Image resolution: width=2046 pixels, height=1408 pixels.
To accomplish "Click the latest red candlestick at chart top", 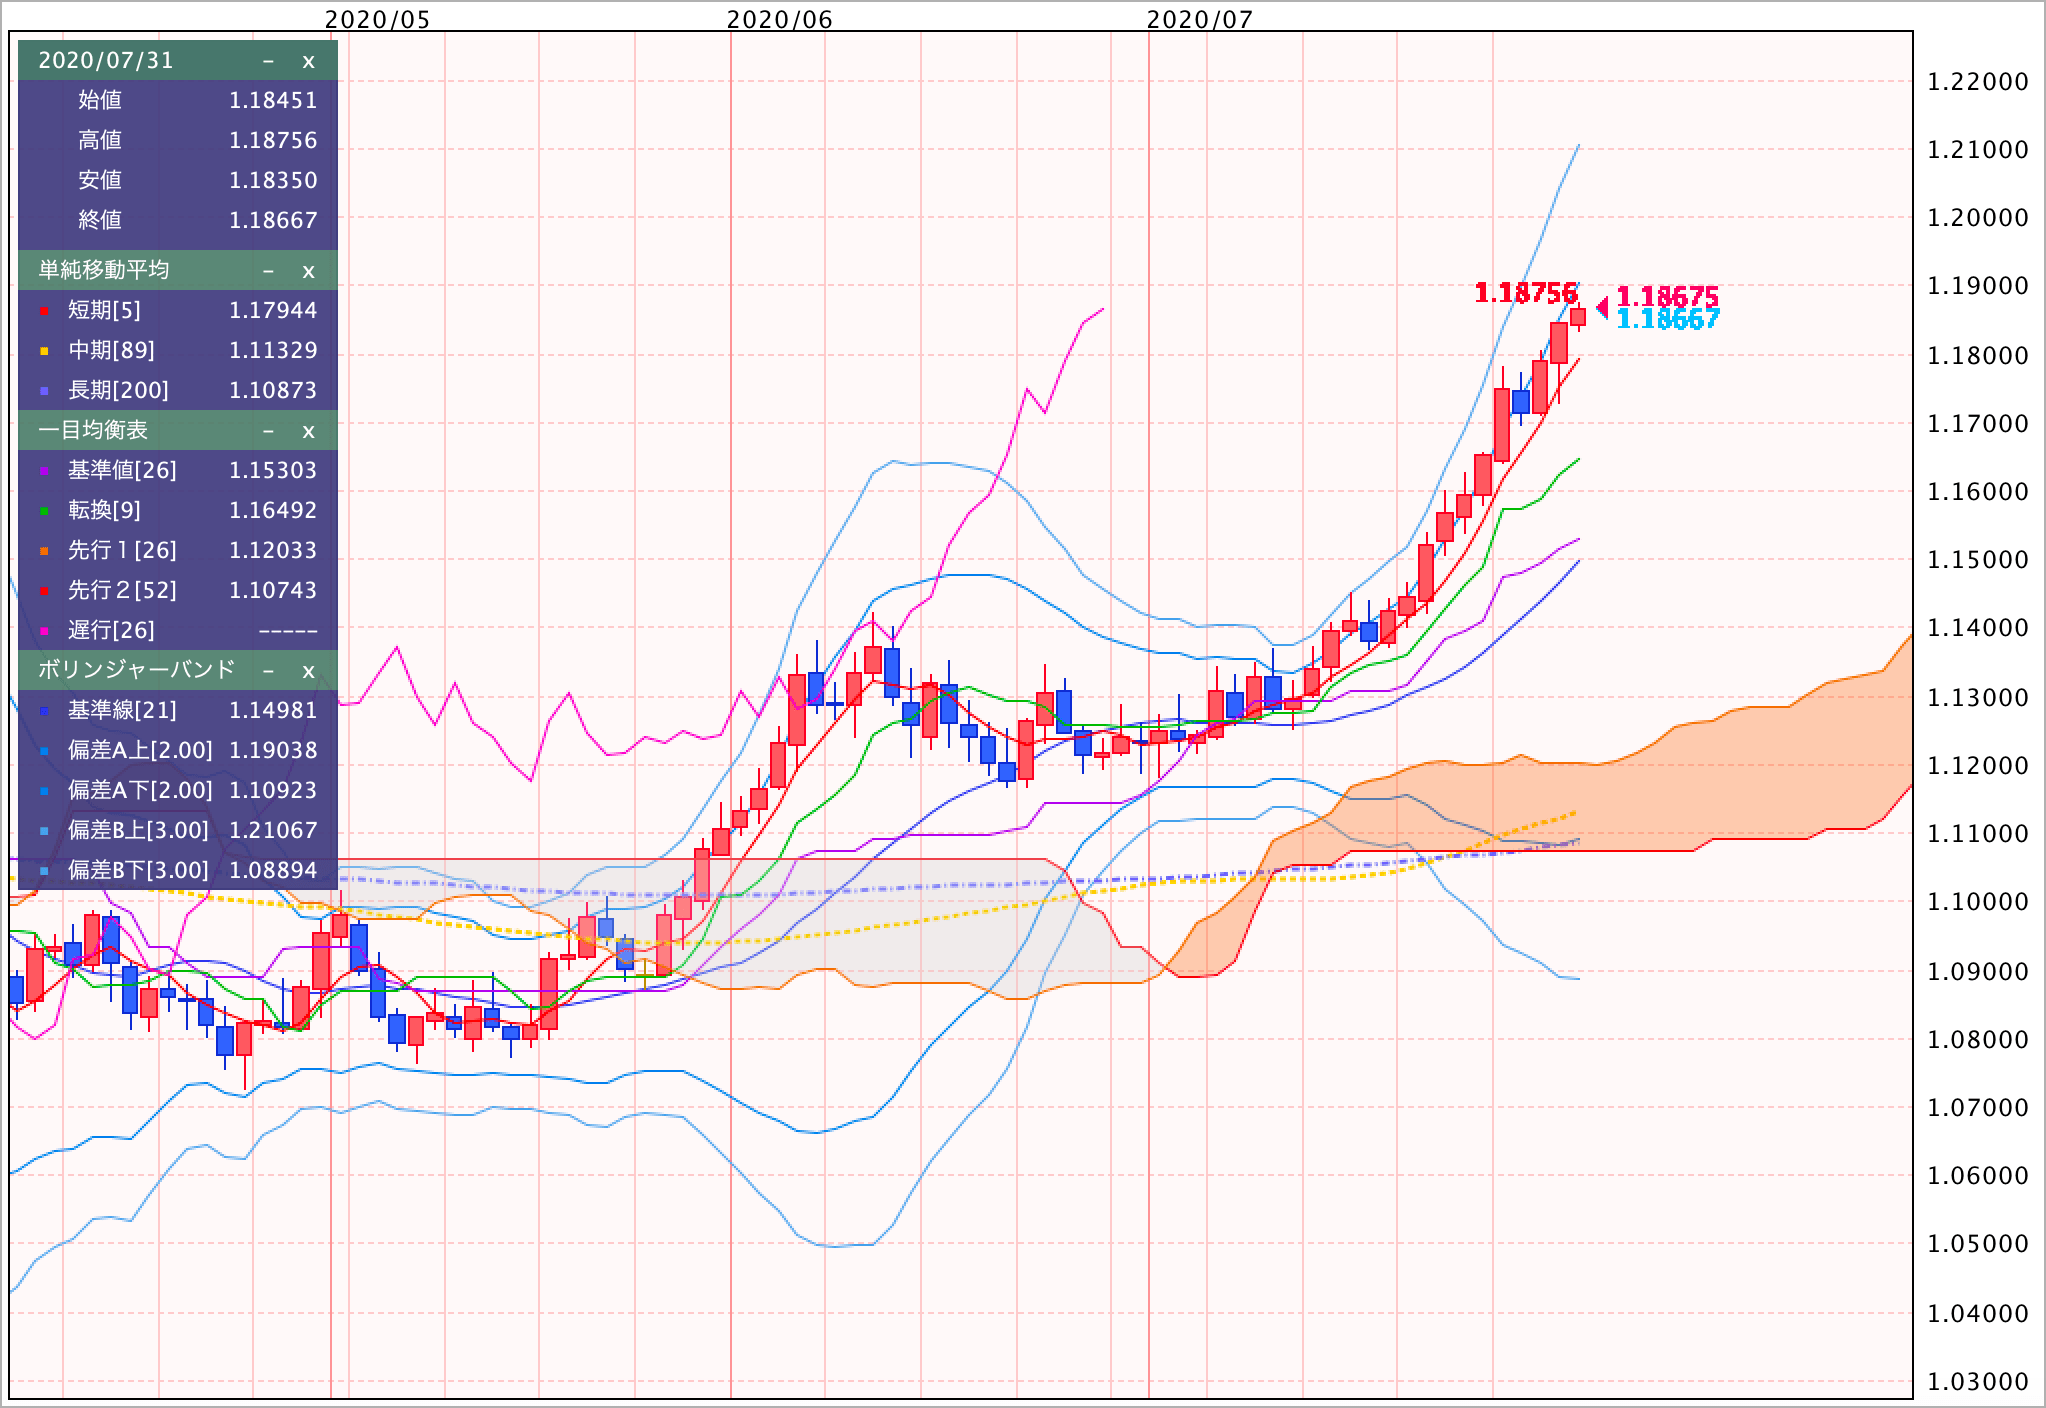I will (1578, 317).
